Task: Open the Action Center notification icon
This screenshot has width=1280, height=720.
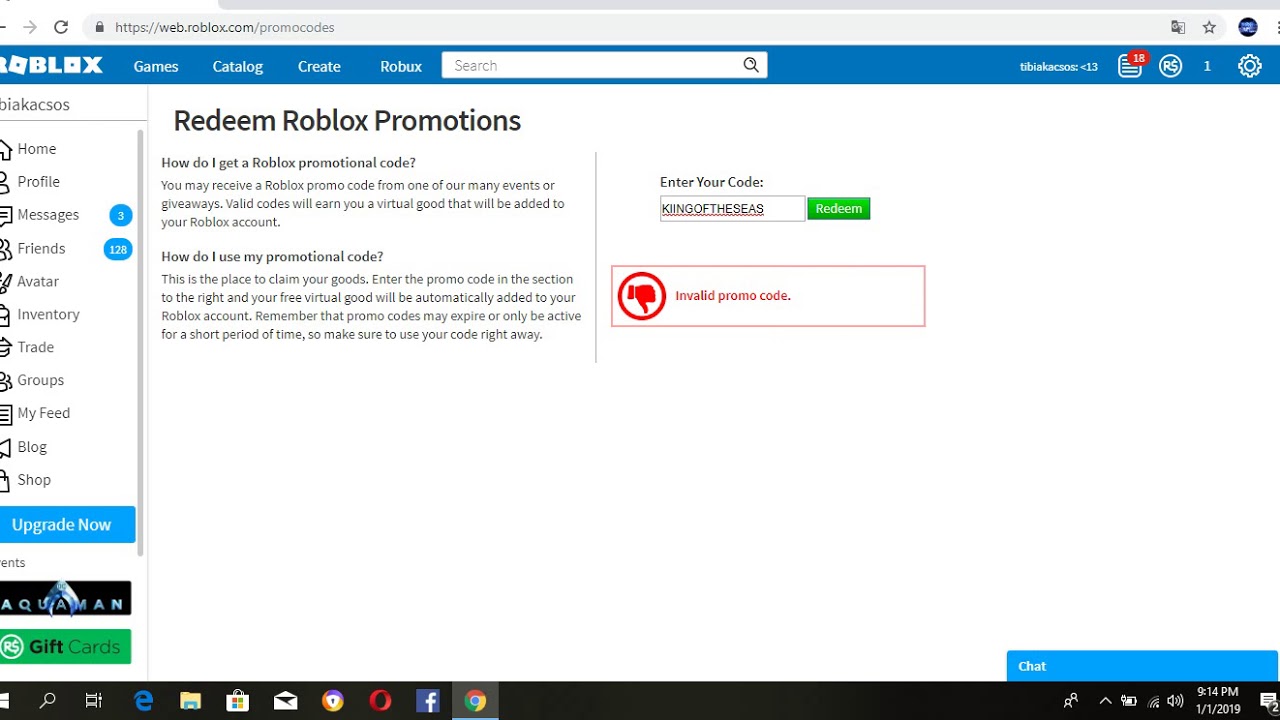Action: pos(1268,701)
